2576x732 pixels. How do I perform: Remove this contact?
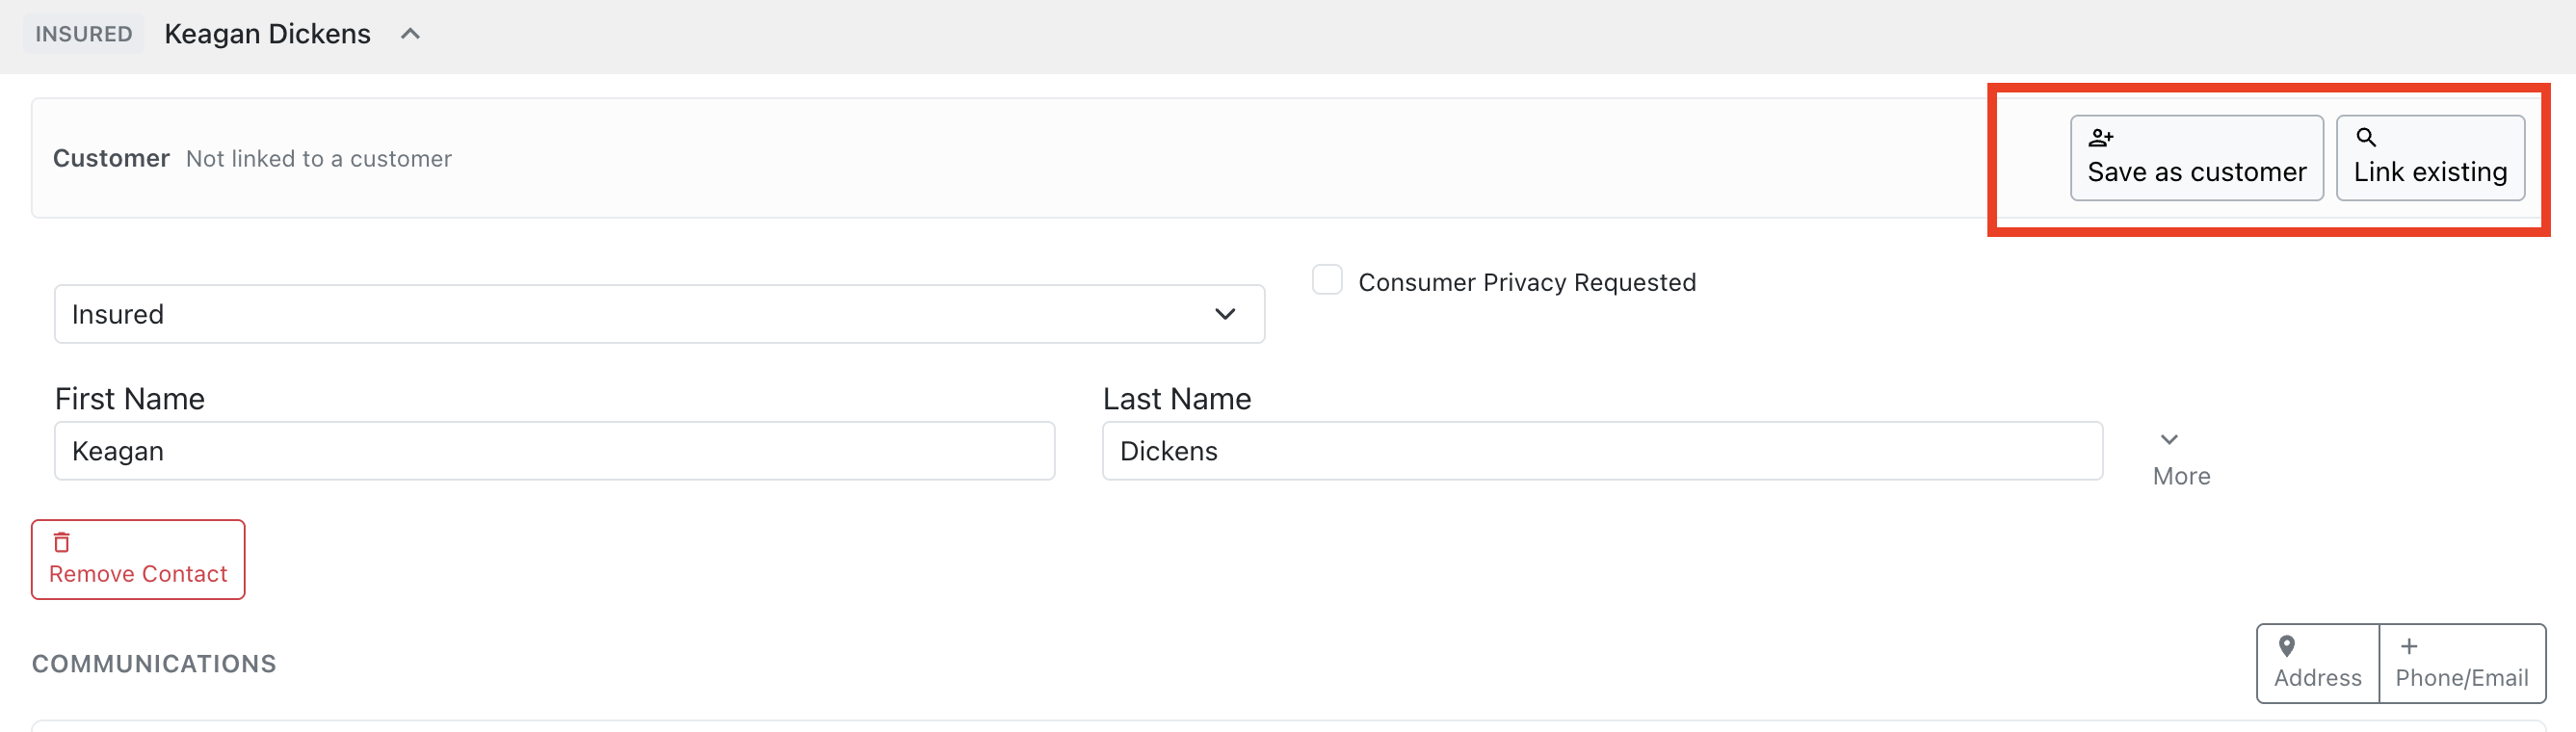(x=138, y=559)
